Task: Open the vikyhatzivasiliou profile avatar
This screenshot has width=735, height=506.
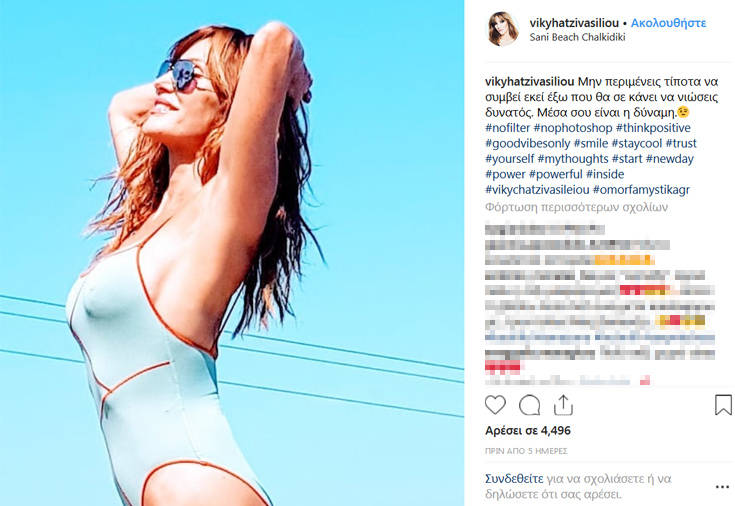Action: [x=503, y=29]
